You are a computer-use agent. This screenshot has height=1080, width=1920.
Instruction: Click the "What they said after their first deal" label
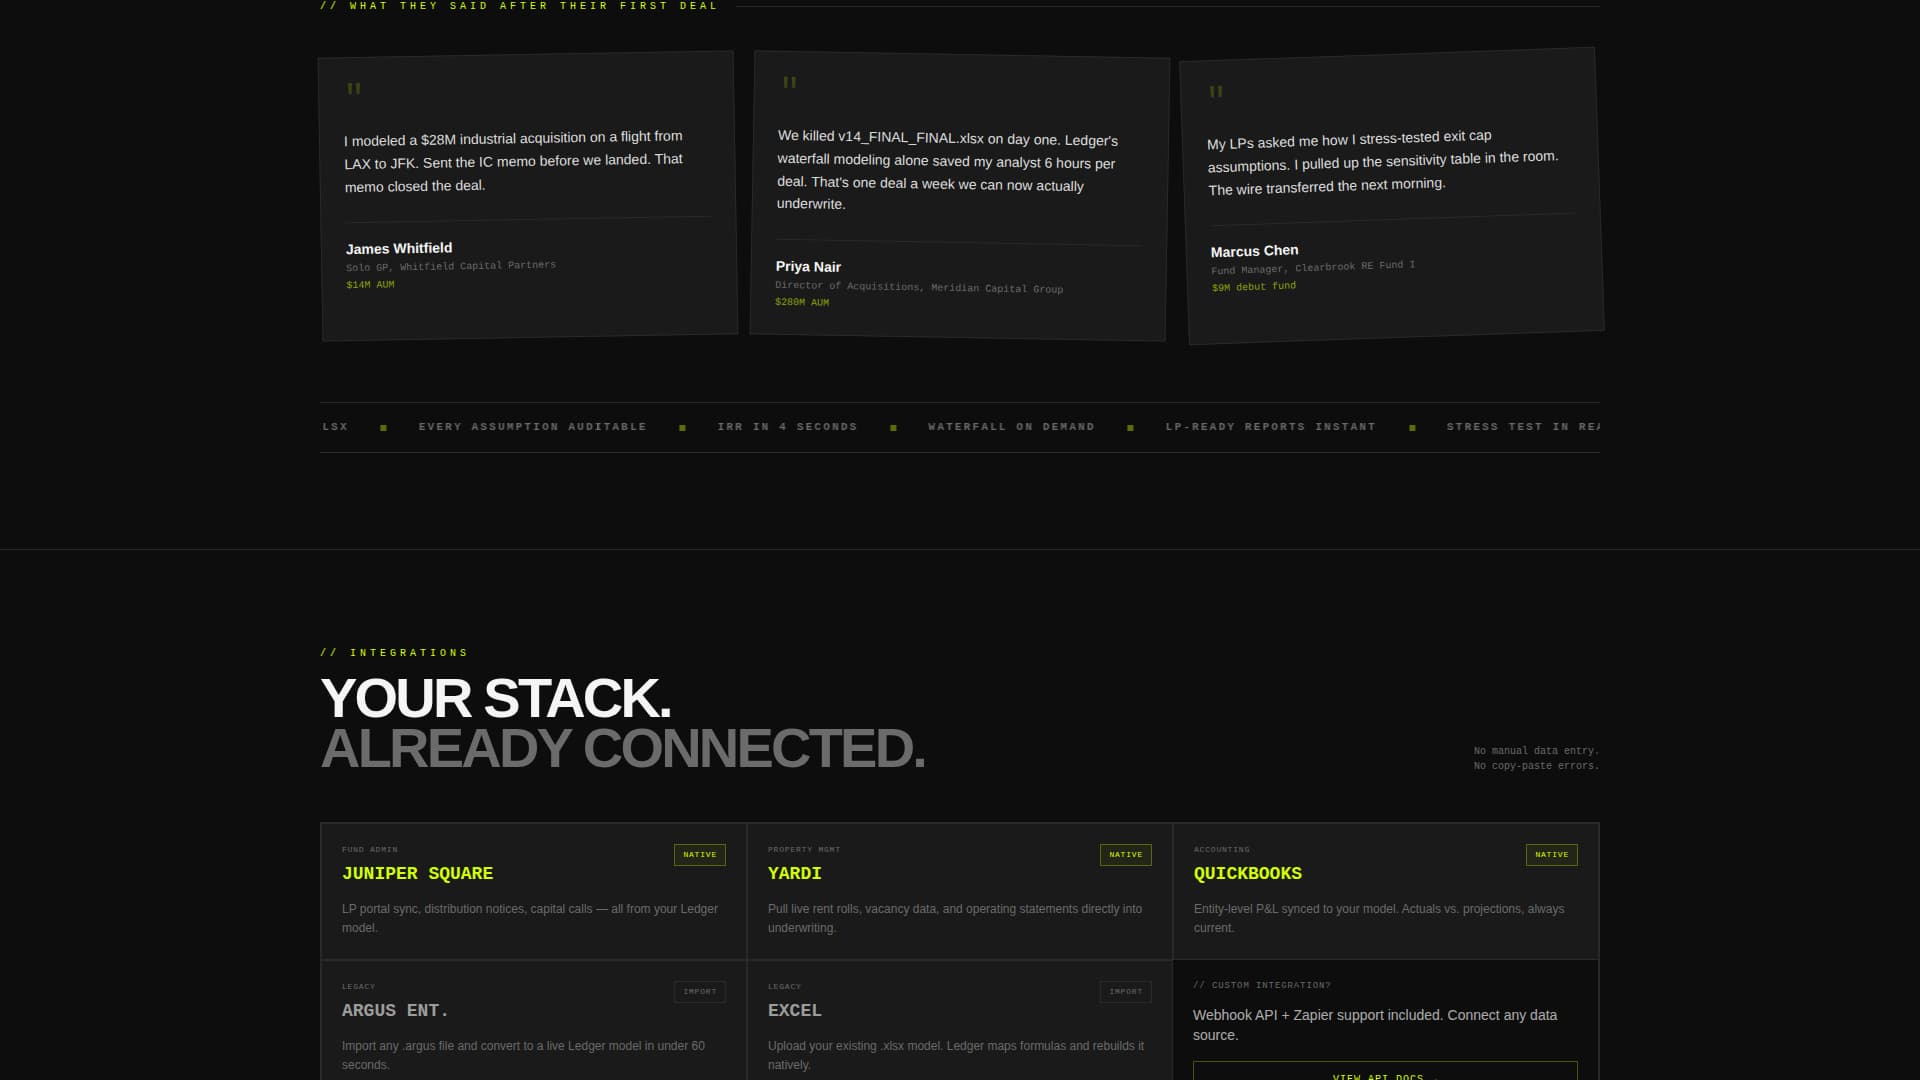pos(518,6)
